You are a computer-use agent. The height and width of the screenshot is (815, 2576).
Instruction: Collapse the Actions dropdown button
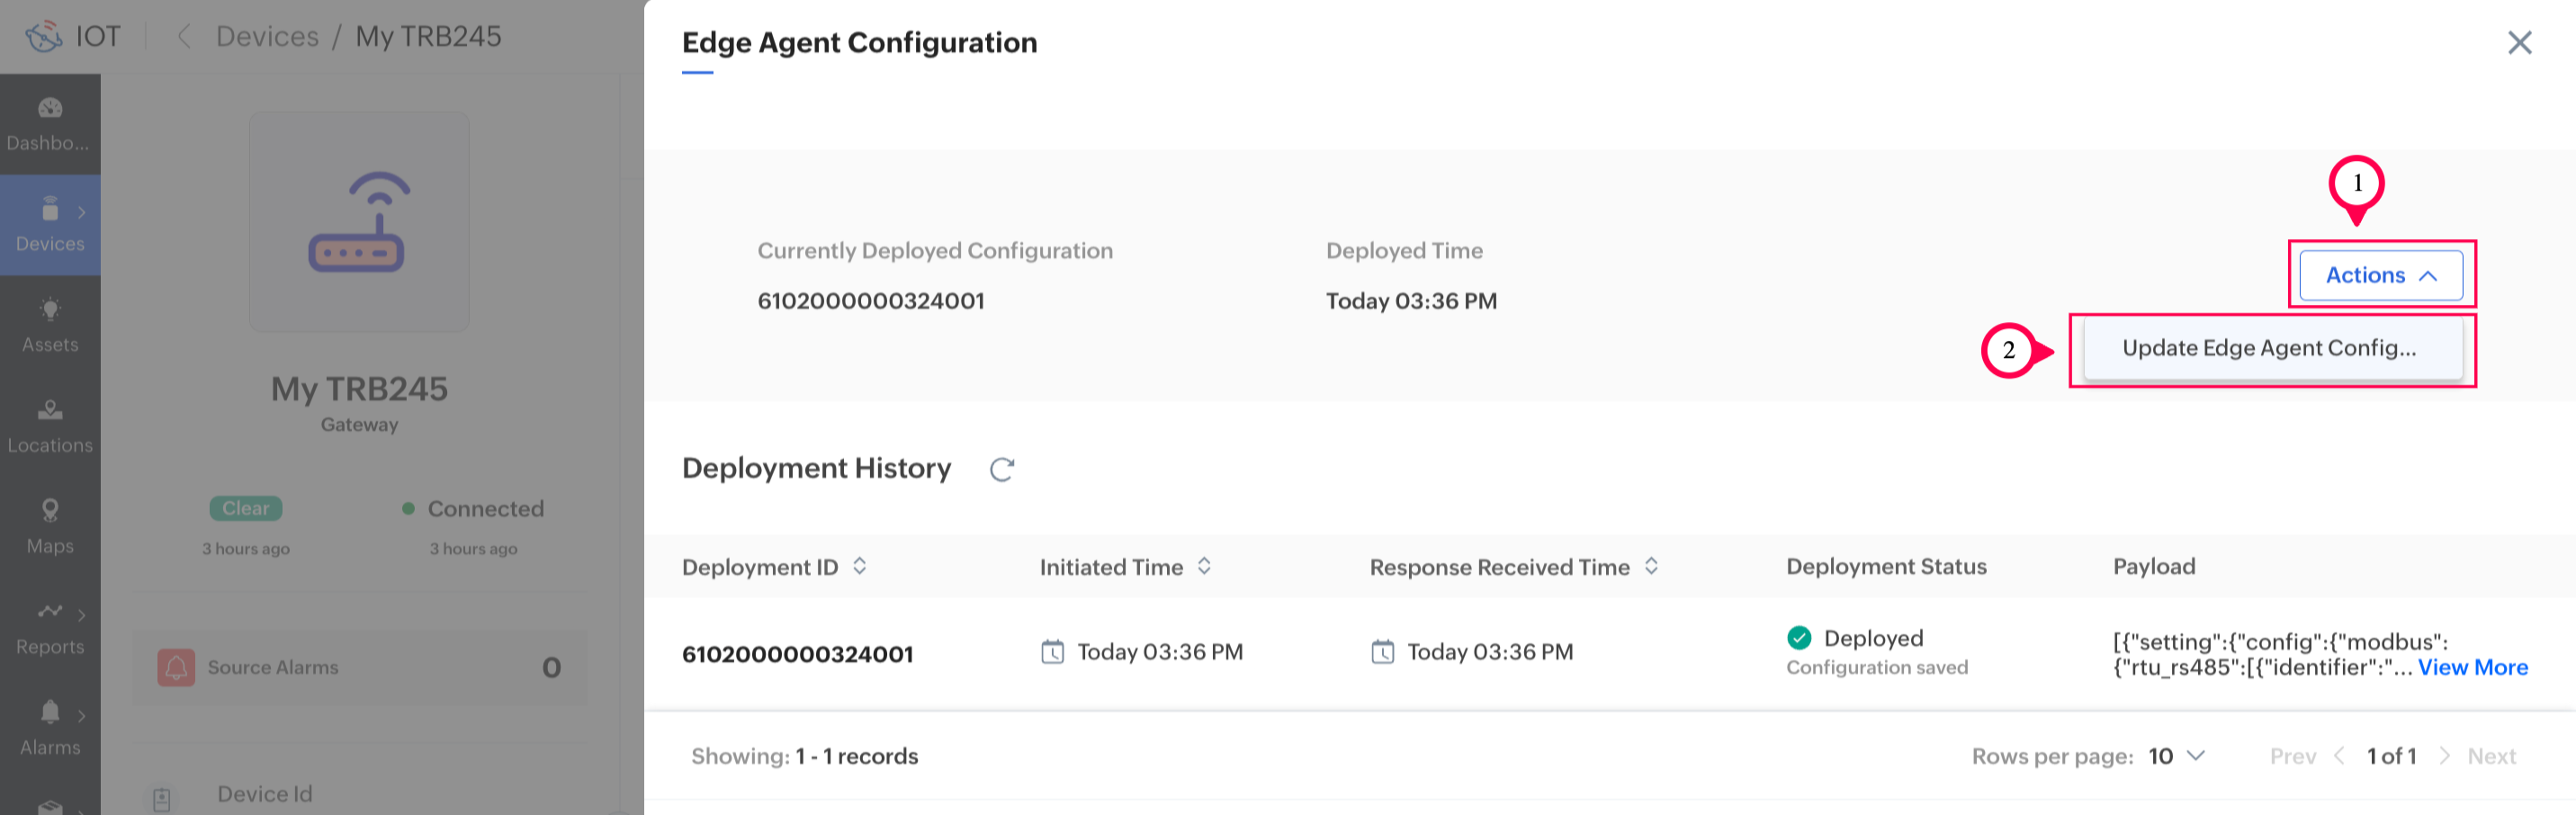tap(2380, 275)
